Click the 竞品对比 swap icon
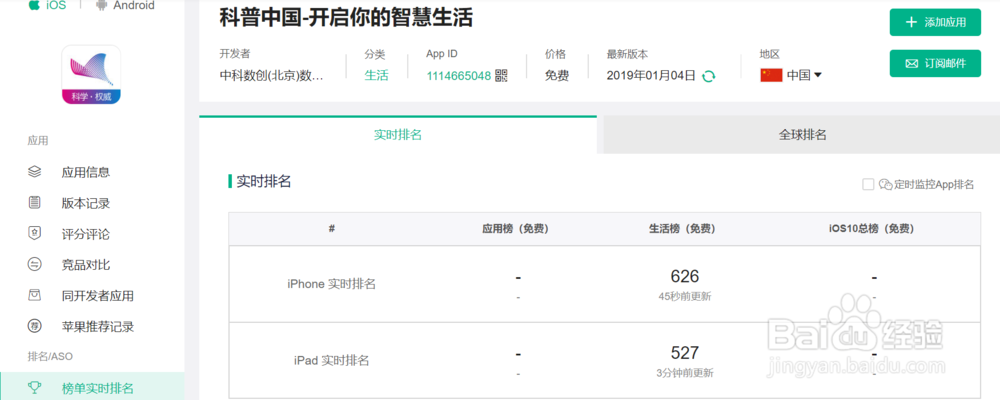This screenshot has height=400, width=1000. [34, 264]
